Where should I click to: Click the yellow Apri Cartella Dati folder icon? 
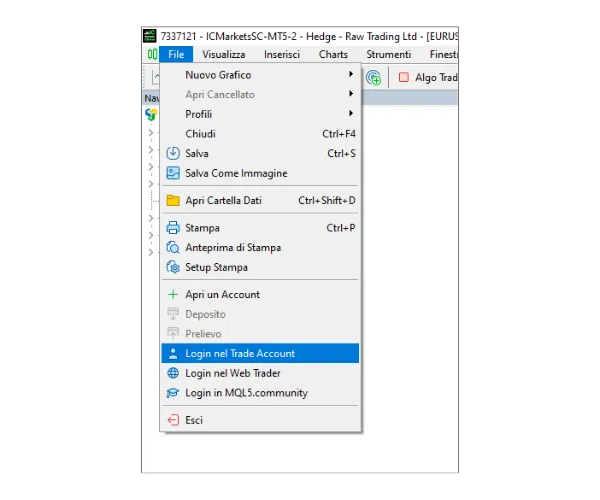click(x=173, y=200)
